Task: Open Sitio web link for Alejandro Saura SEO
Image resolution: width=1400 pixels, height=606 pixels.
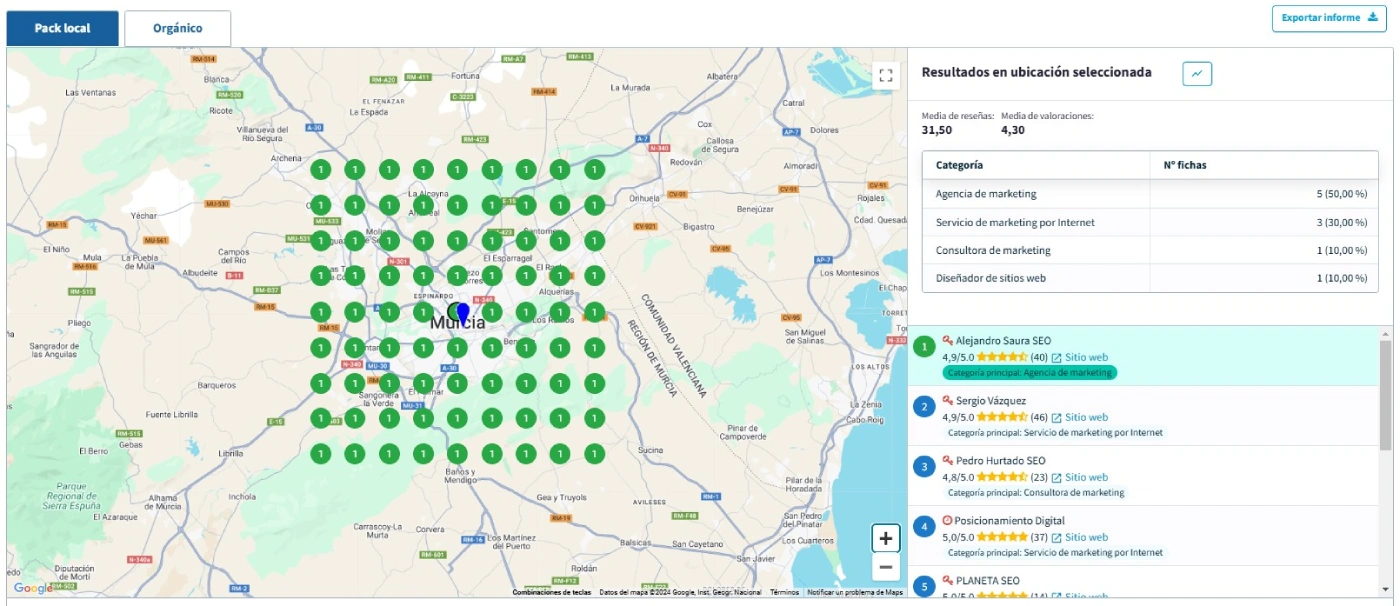Action: click(x=1086, y=357)
